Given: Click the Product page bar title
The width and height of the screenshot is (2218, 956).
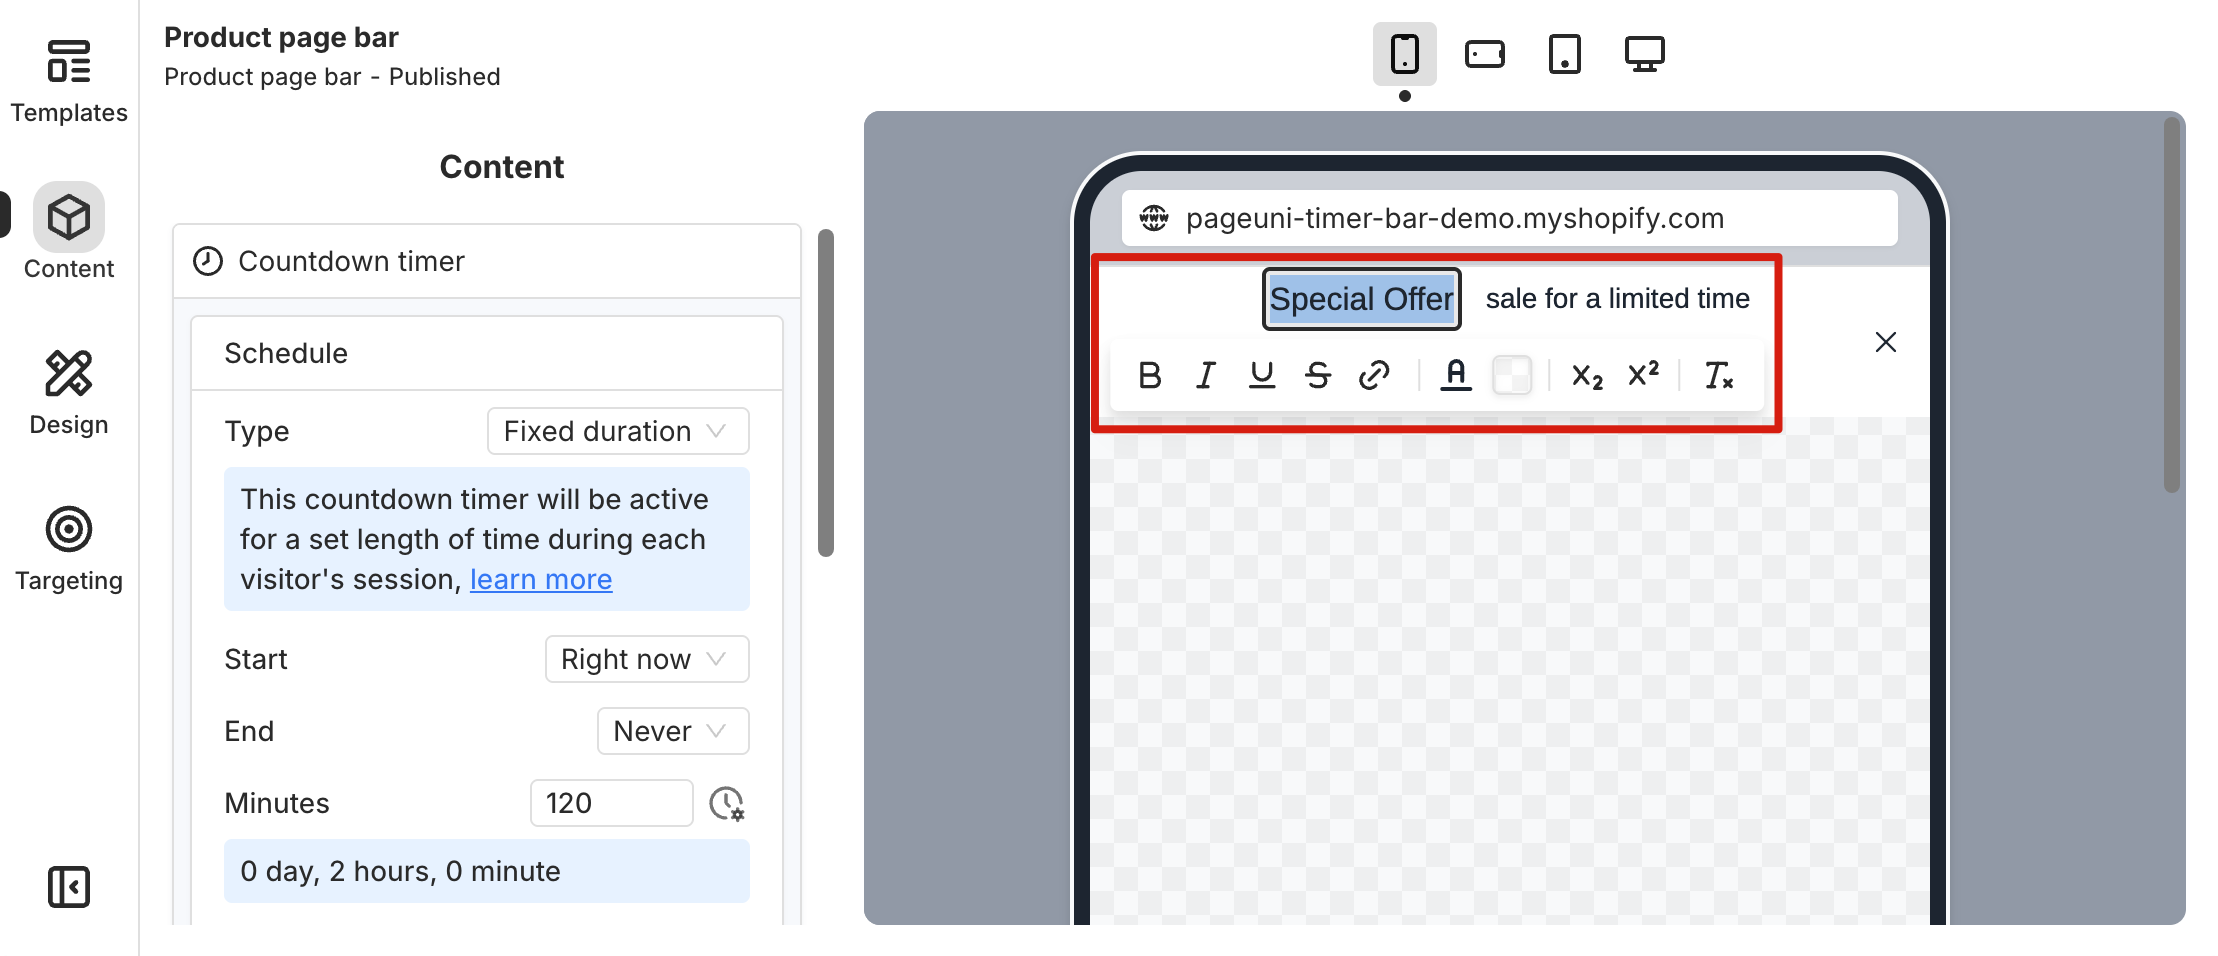Looking at the screenshot, I should coord(281,37).
